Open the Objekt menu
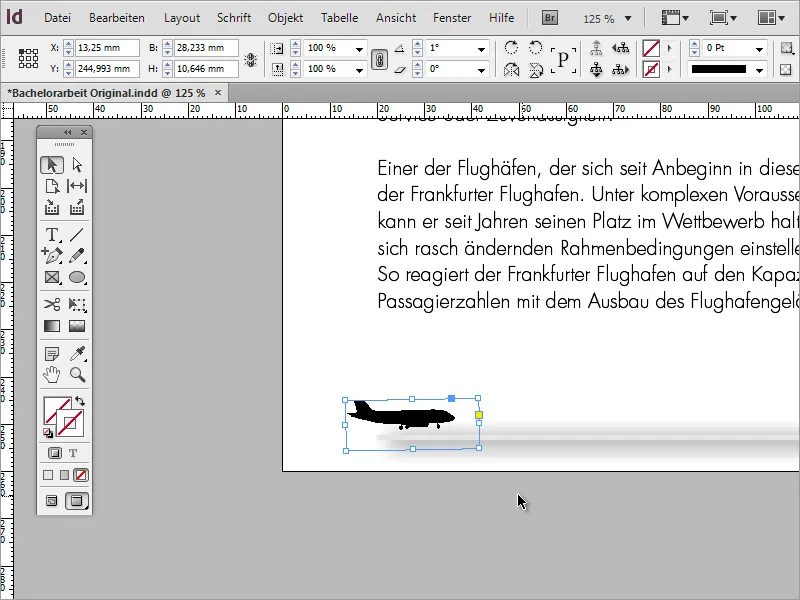 coord(285,18)
